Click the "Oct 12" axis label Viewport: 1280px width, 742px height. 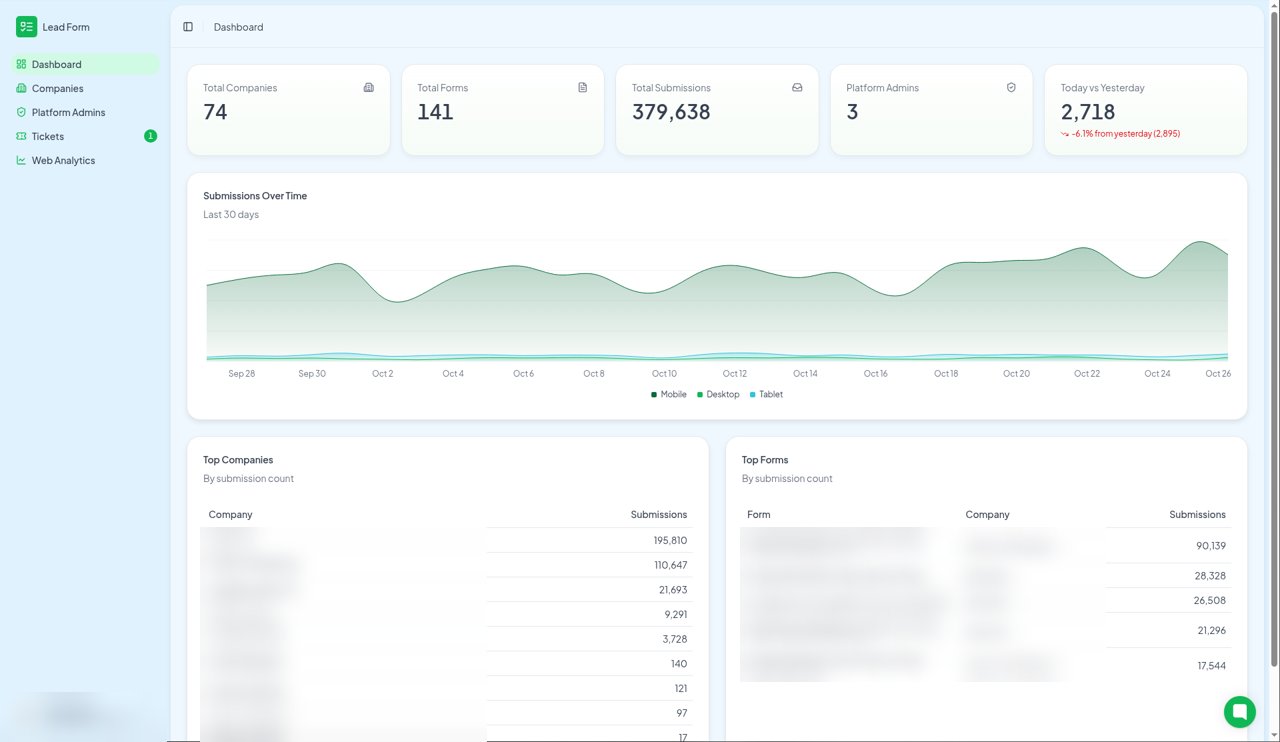(735, 374)
